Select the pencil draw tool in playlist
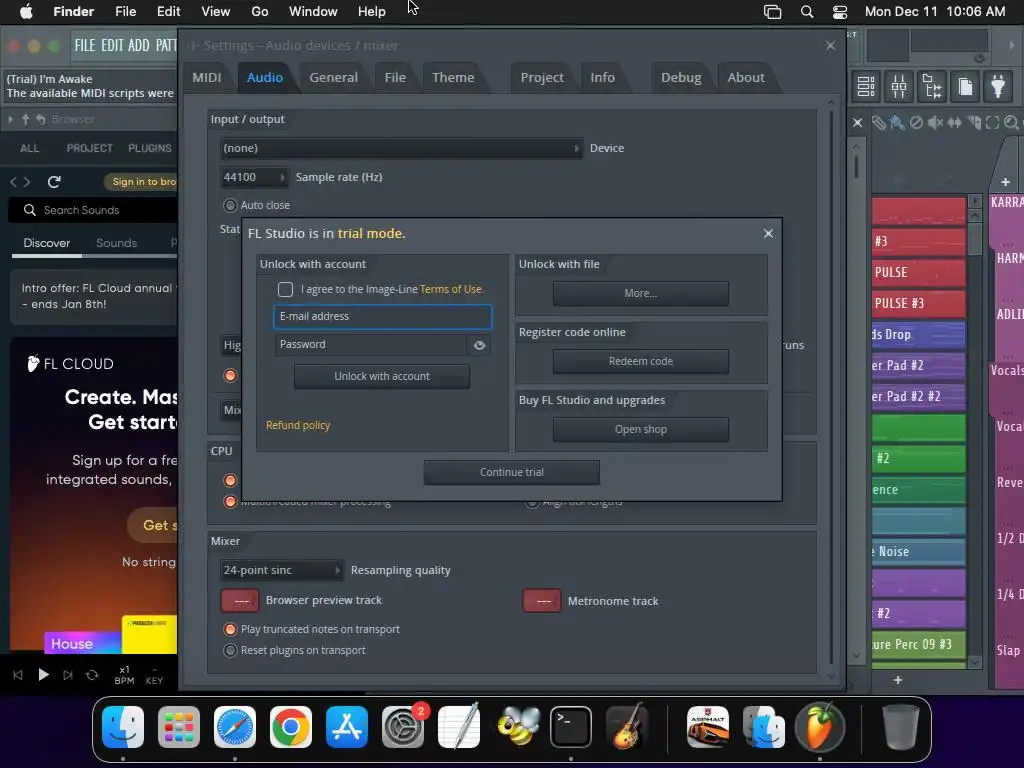1024x768 pixels. coord(879,122)
